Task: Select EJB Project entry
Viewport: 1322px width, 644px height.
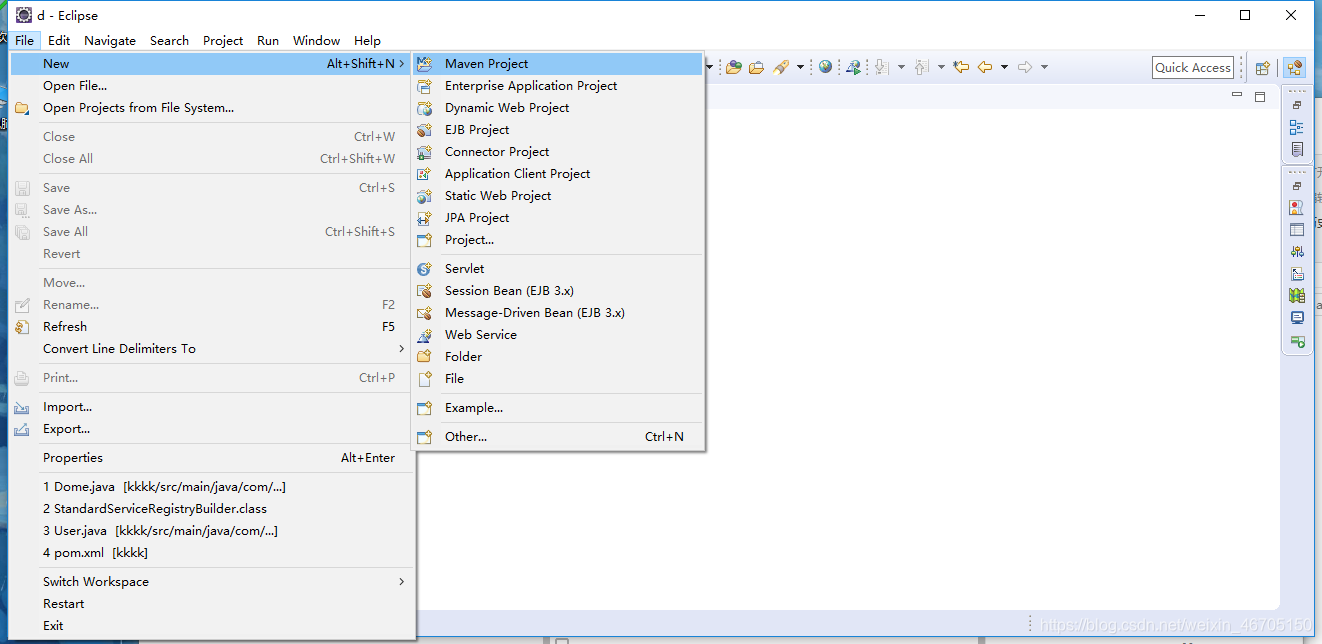Action: pyautogui.click(x=558, y=130)
